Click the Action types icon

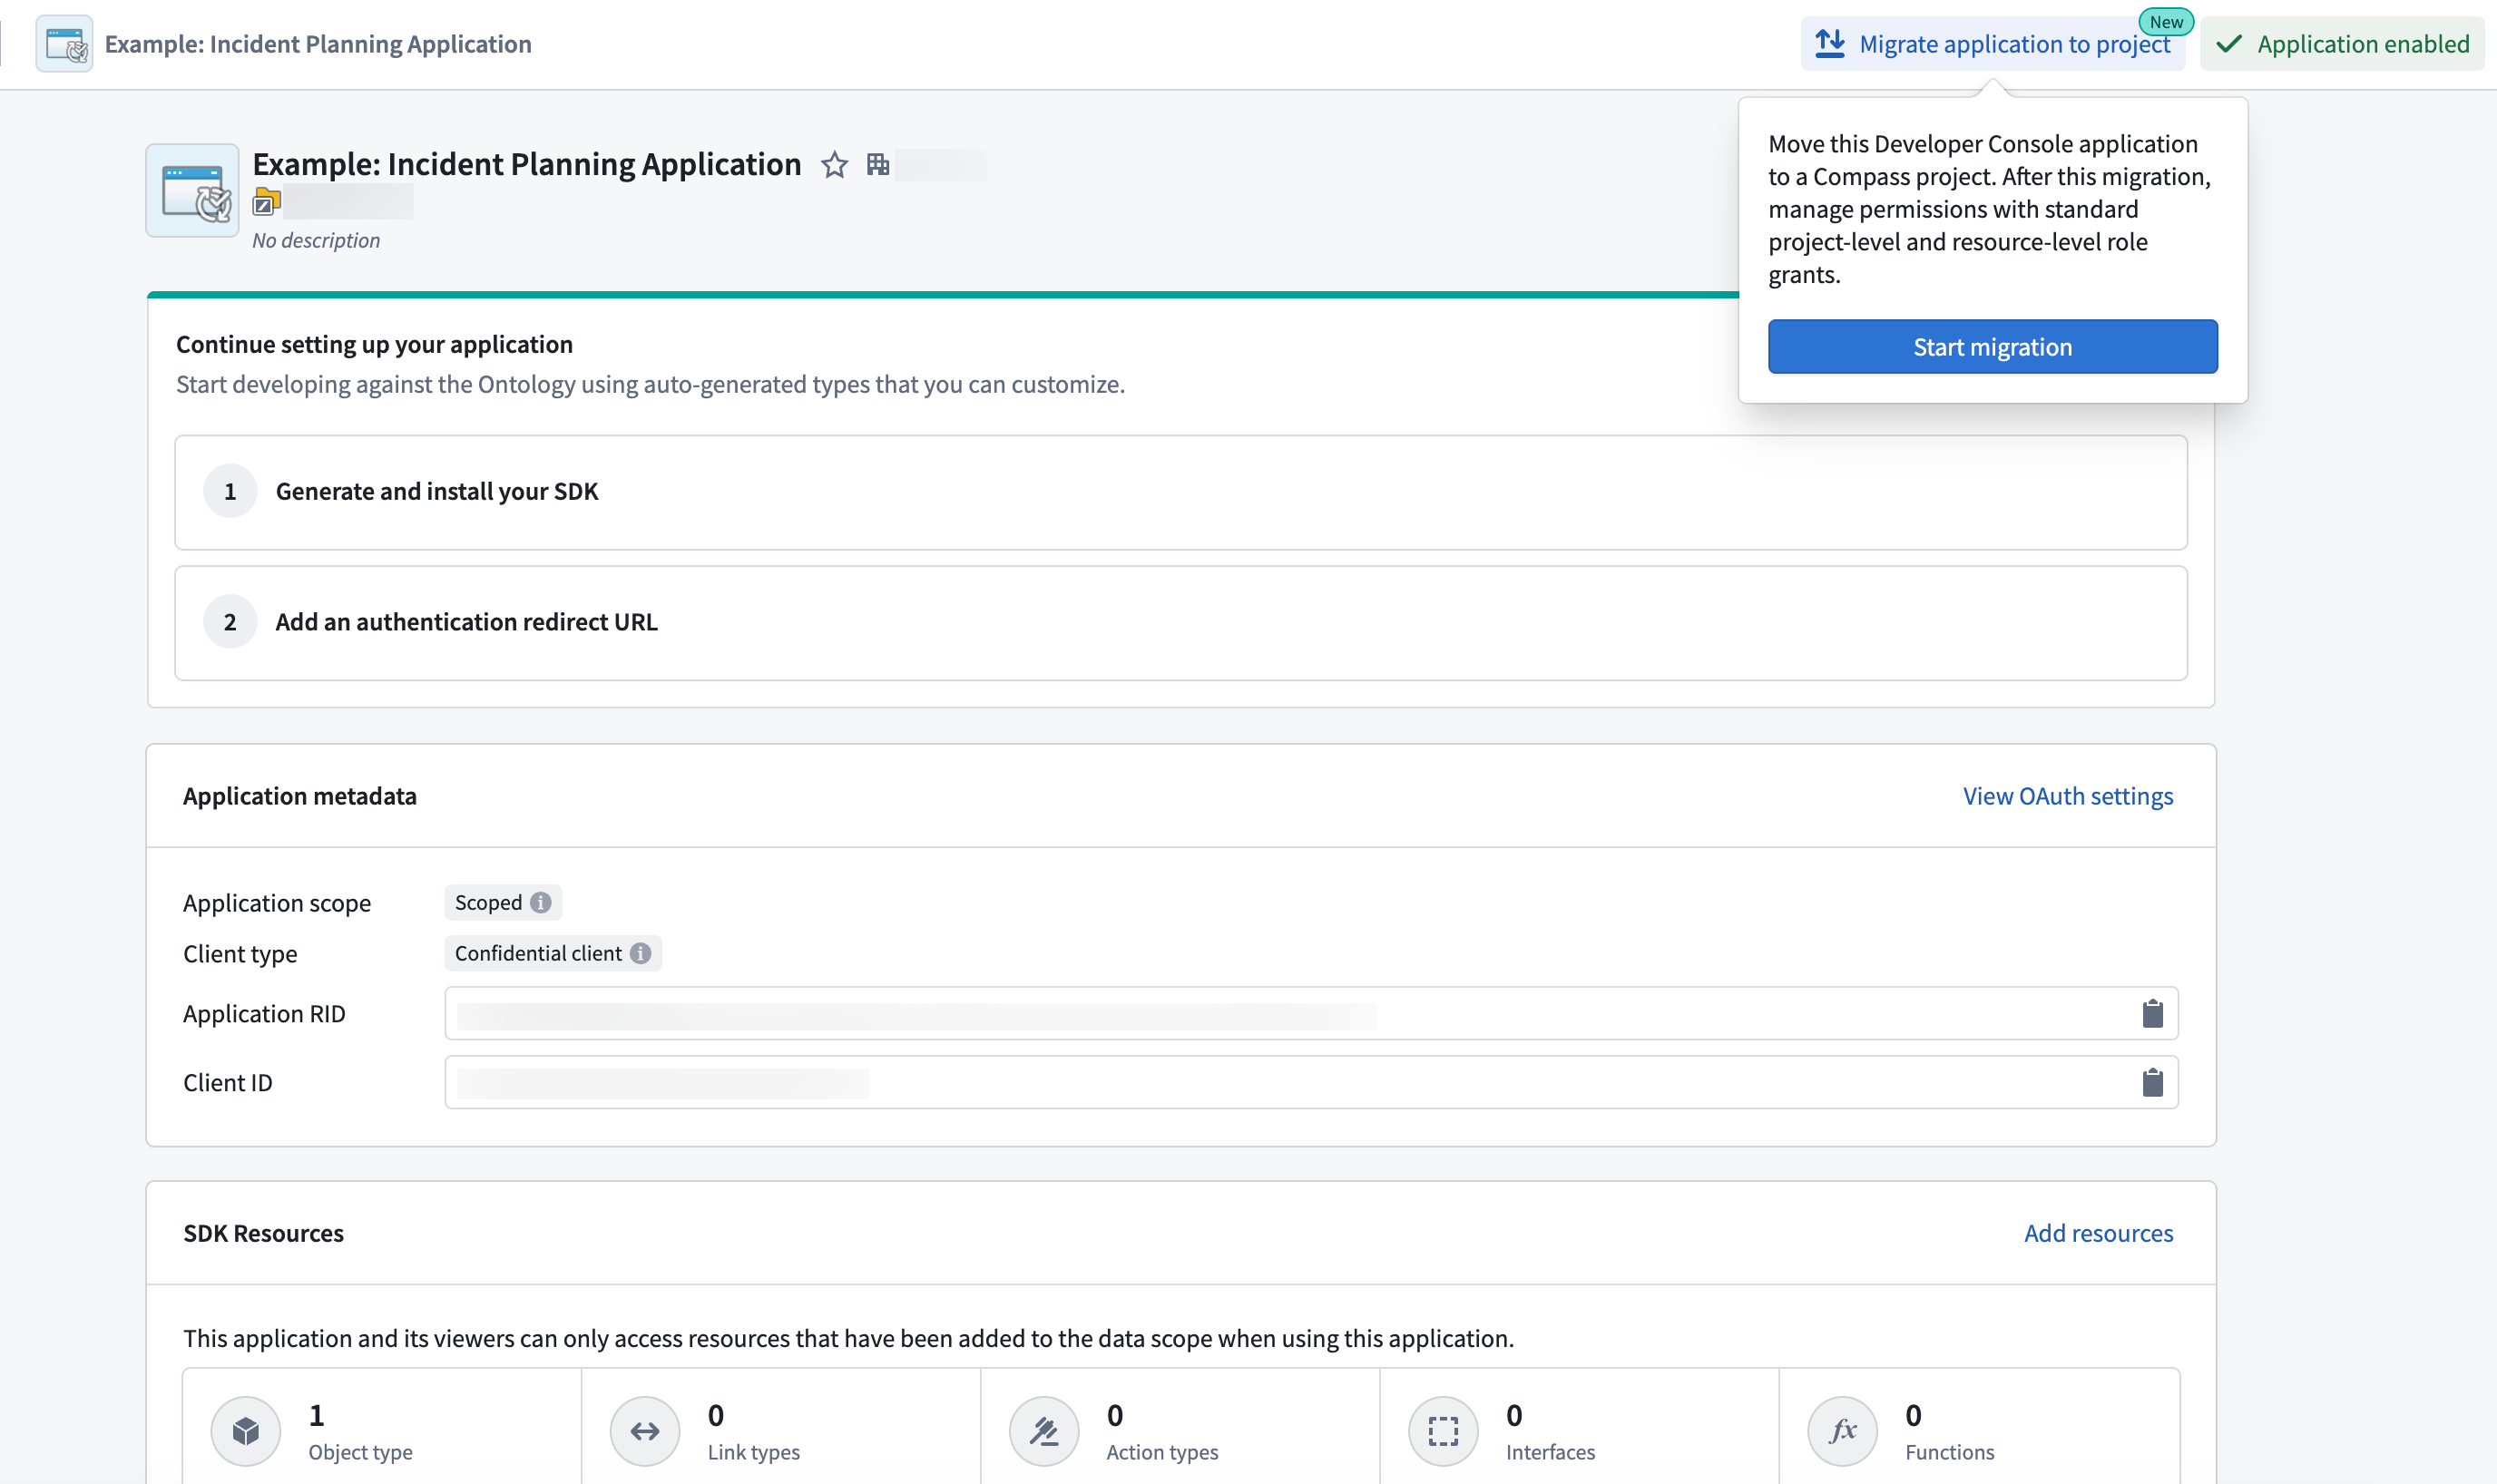[x=1043, y=1430]
